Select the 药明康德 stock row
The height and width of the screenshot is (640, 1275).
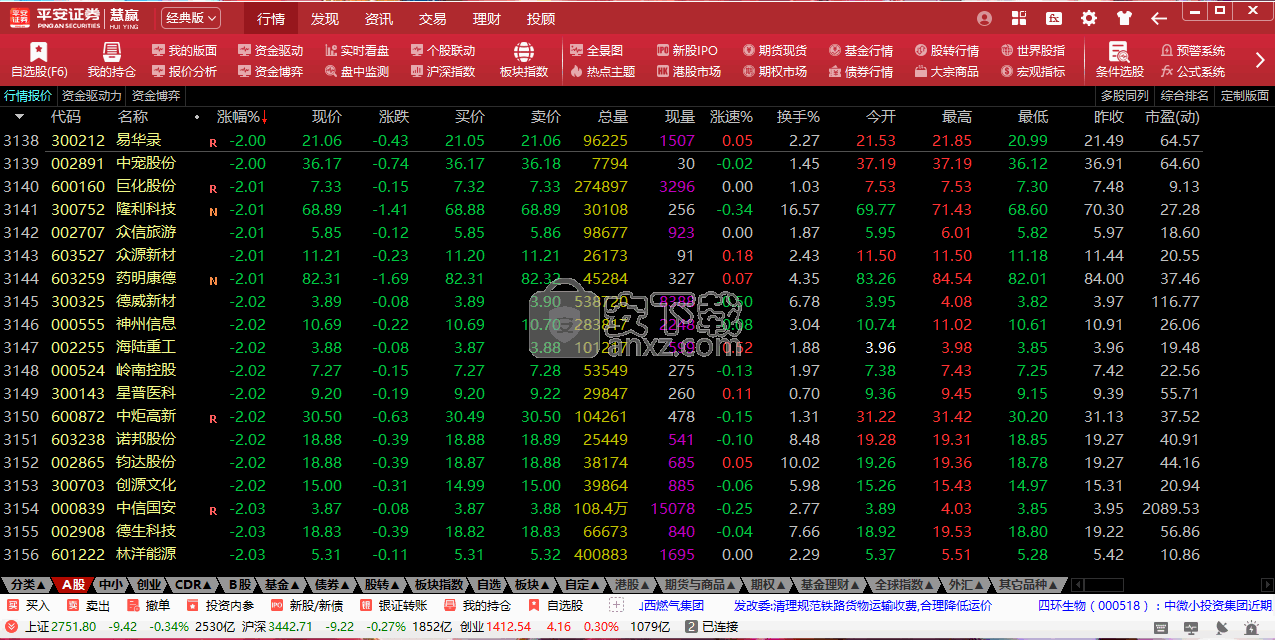[601, 279]
